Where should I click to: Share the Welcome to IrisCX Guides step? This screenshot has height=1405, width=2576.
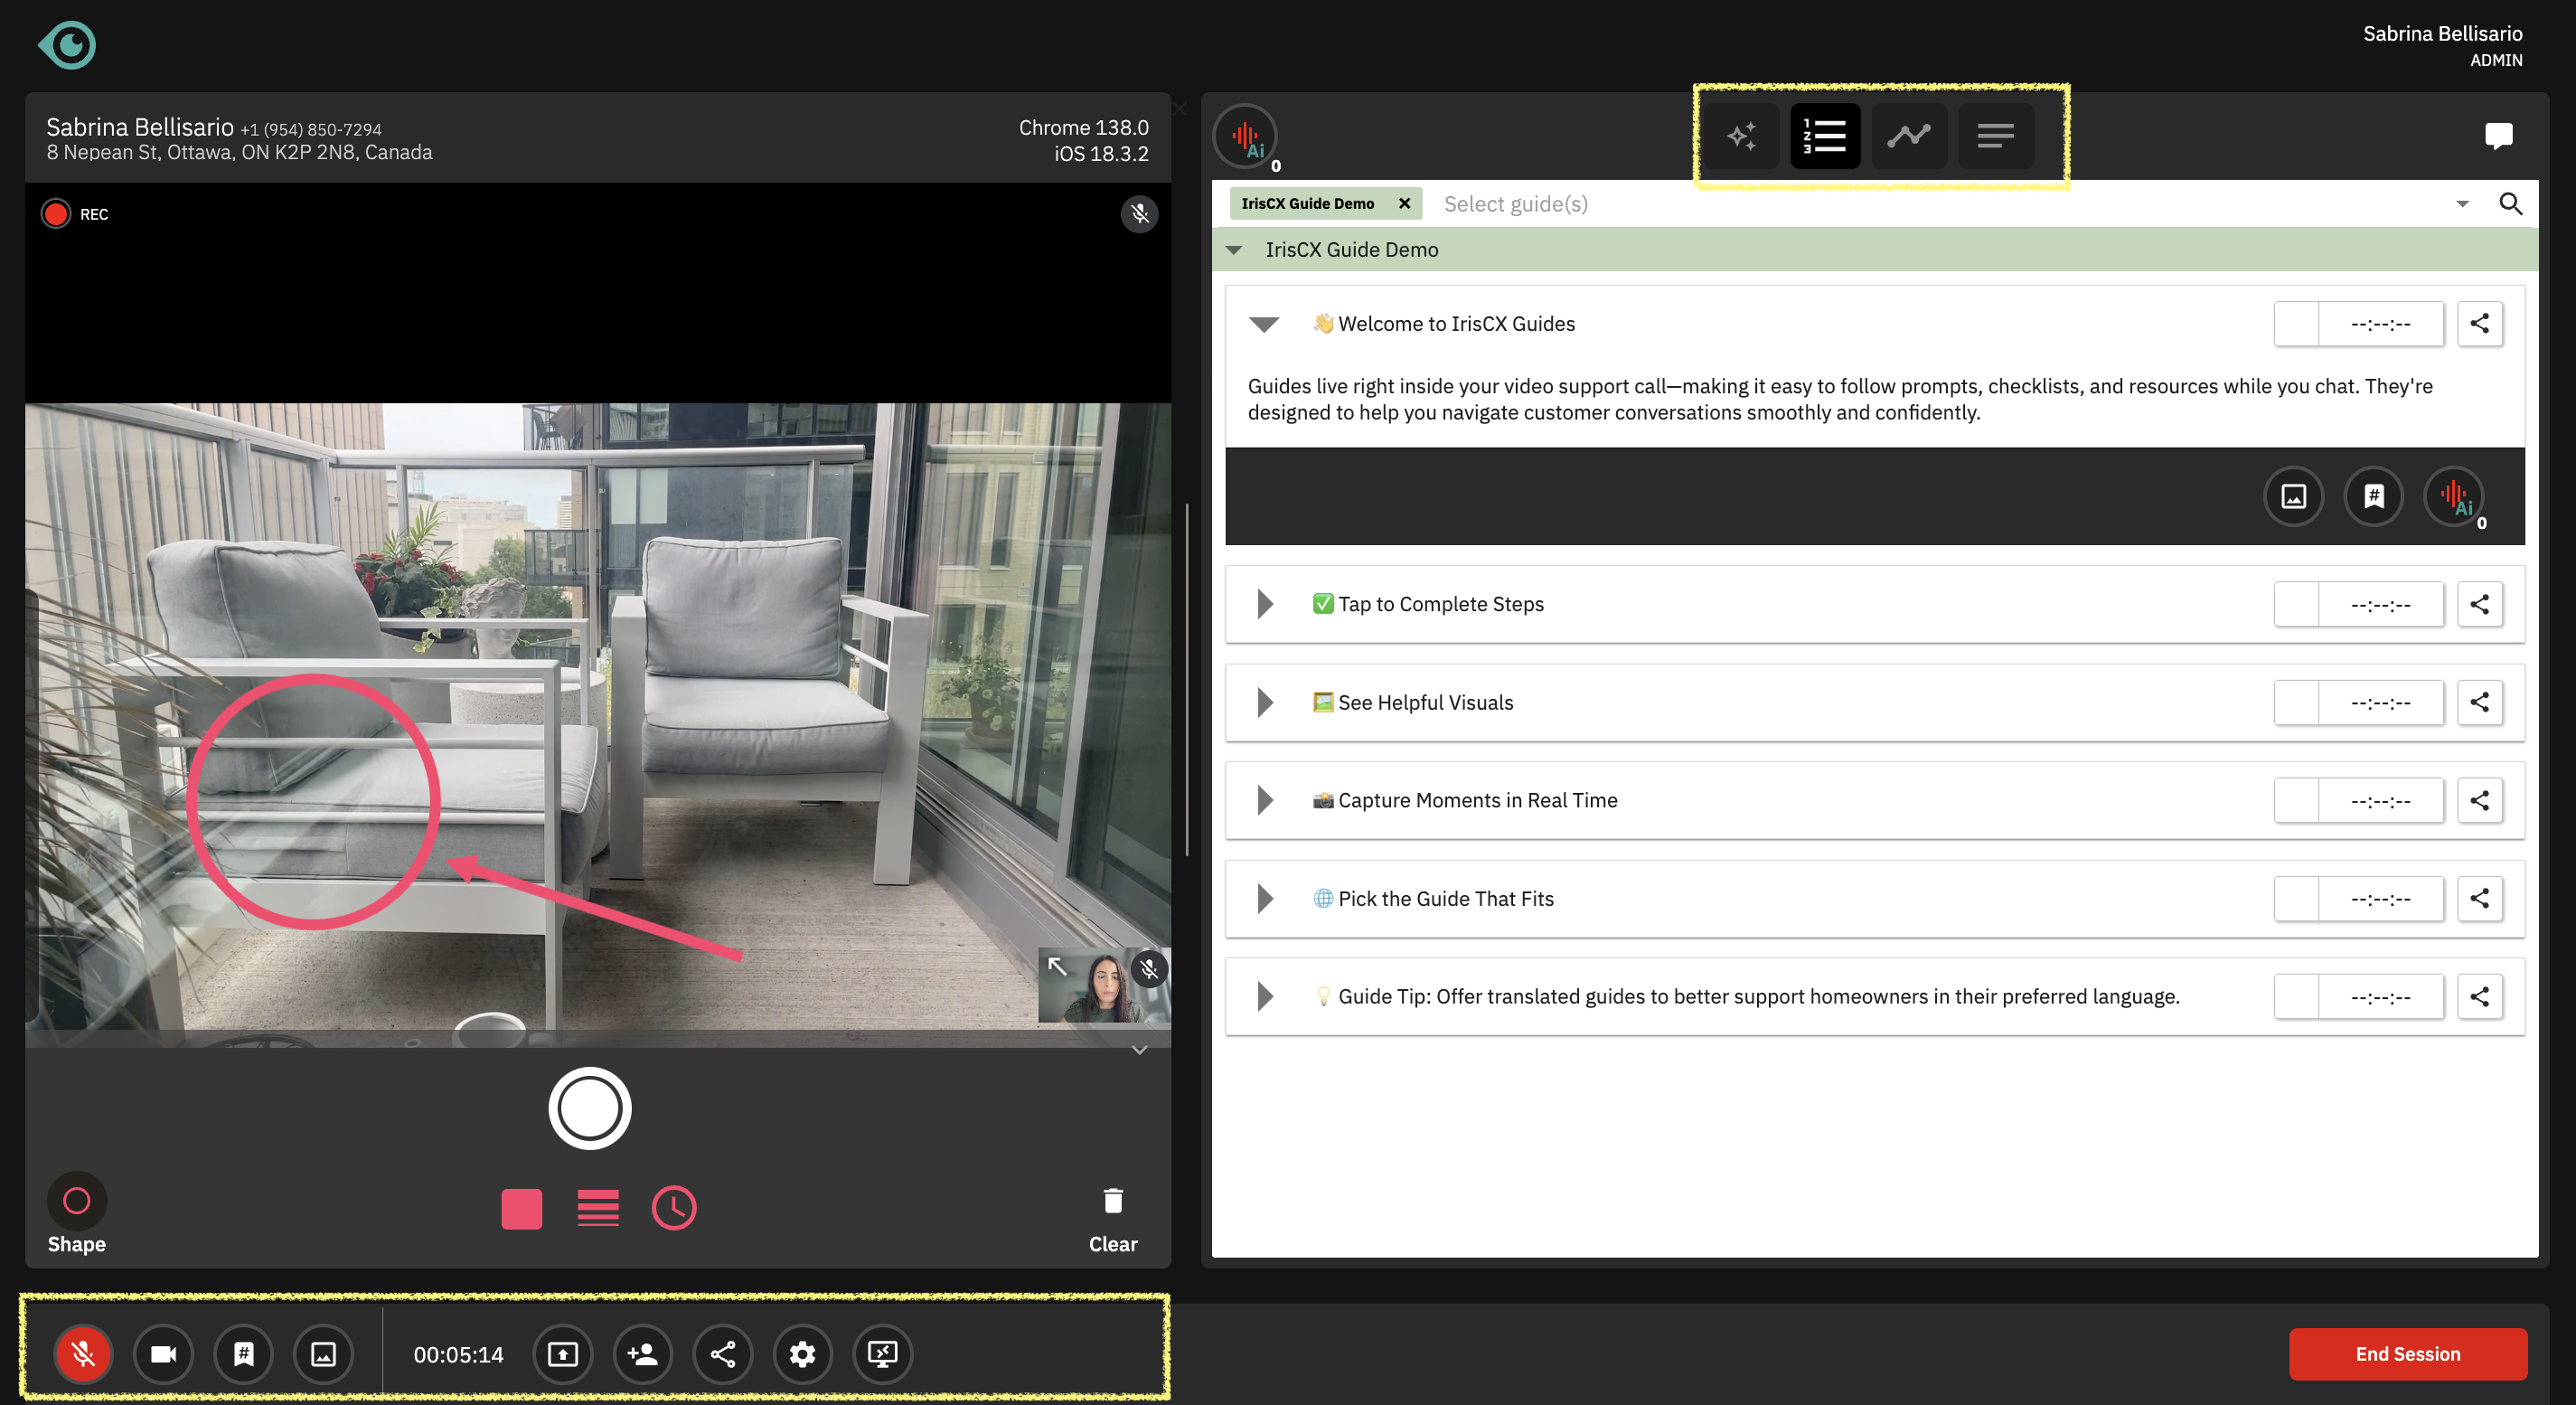[x=2480, y=324]
